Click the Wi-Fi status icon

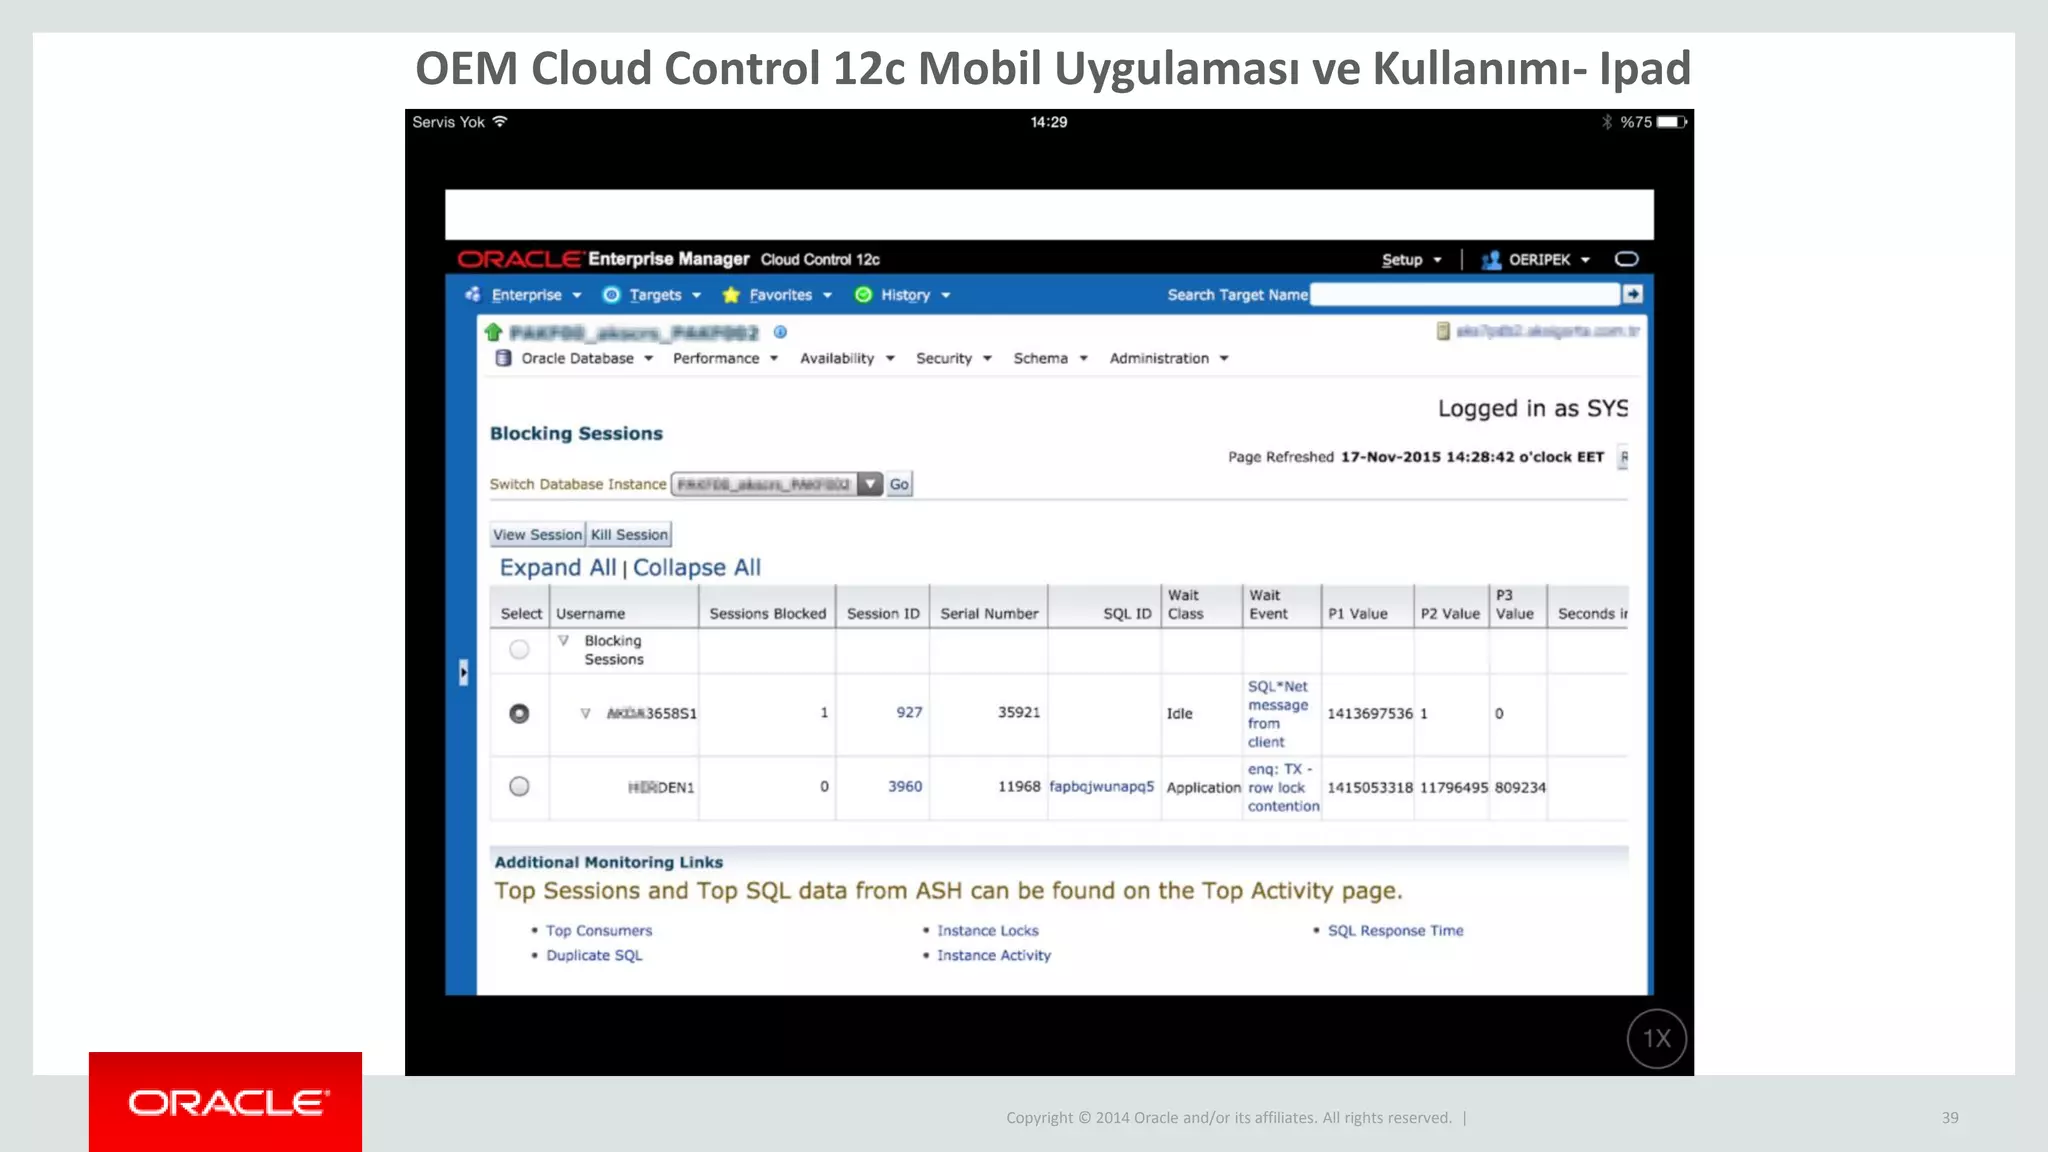pyautogui.click(x=500, y=122)
